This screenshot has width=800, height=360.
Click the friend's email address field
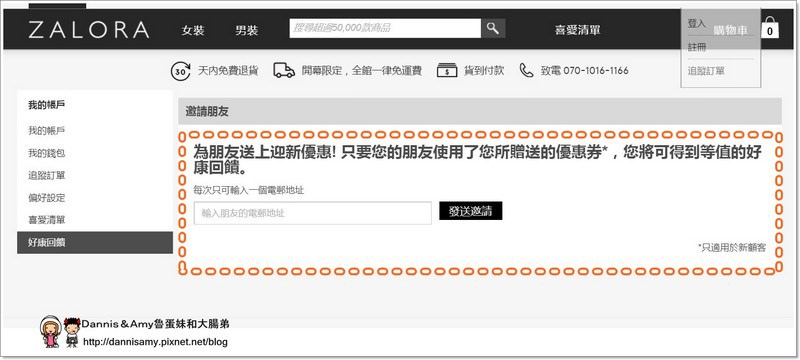pos(313,213)
